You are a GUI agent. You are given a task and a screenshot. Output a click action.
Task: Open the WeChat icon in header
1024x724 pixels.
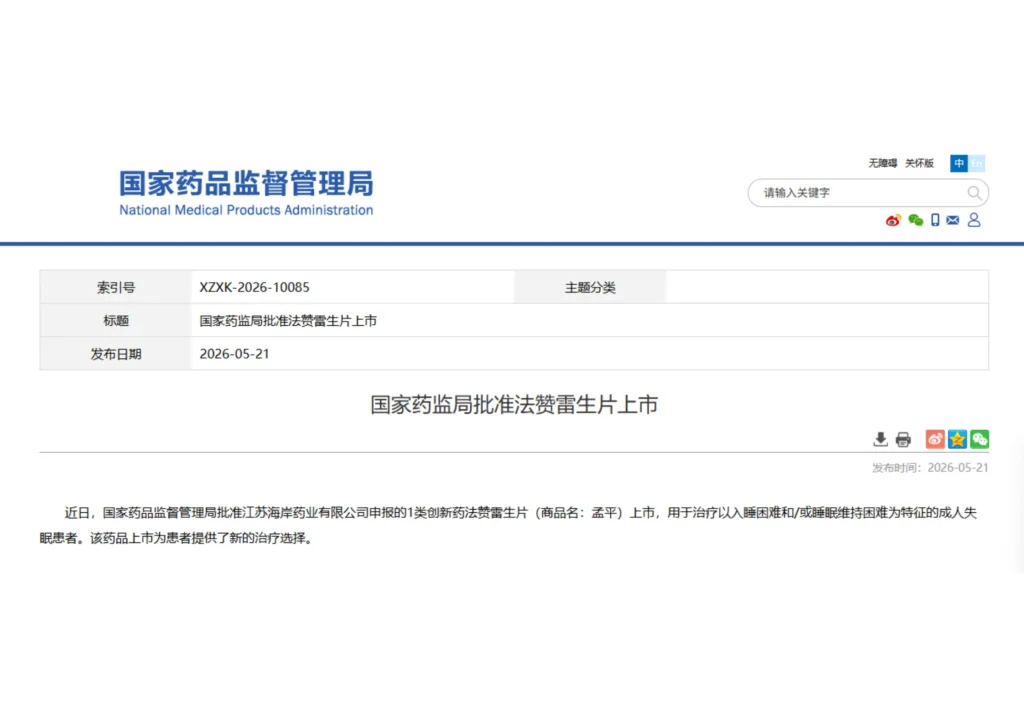click(916, 220)
